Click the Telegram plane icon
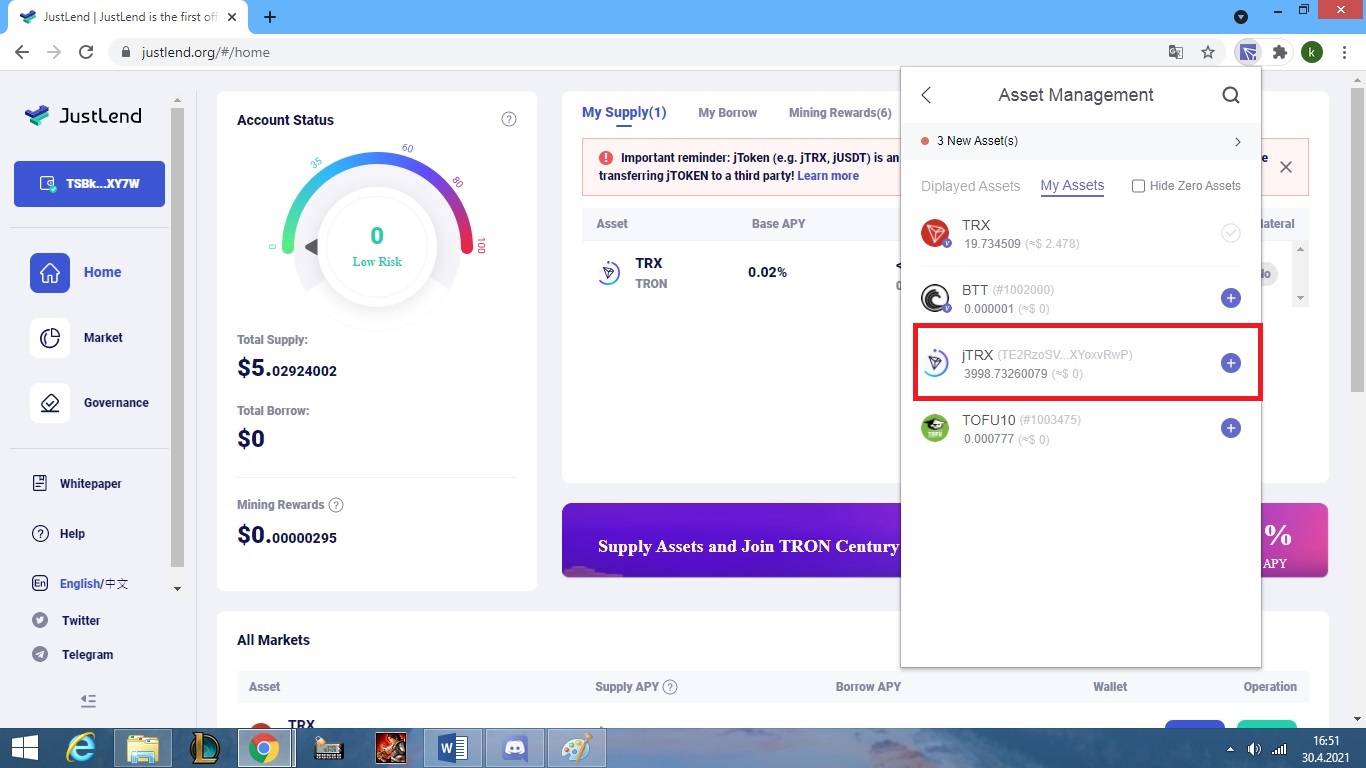The image size is (1366, 768). [x=40, y=655]
